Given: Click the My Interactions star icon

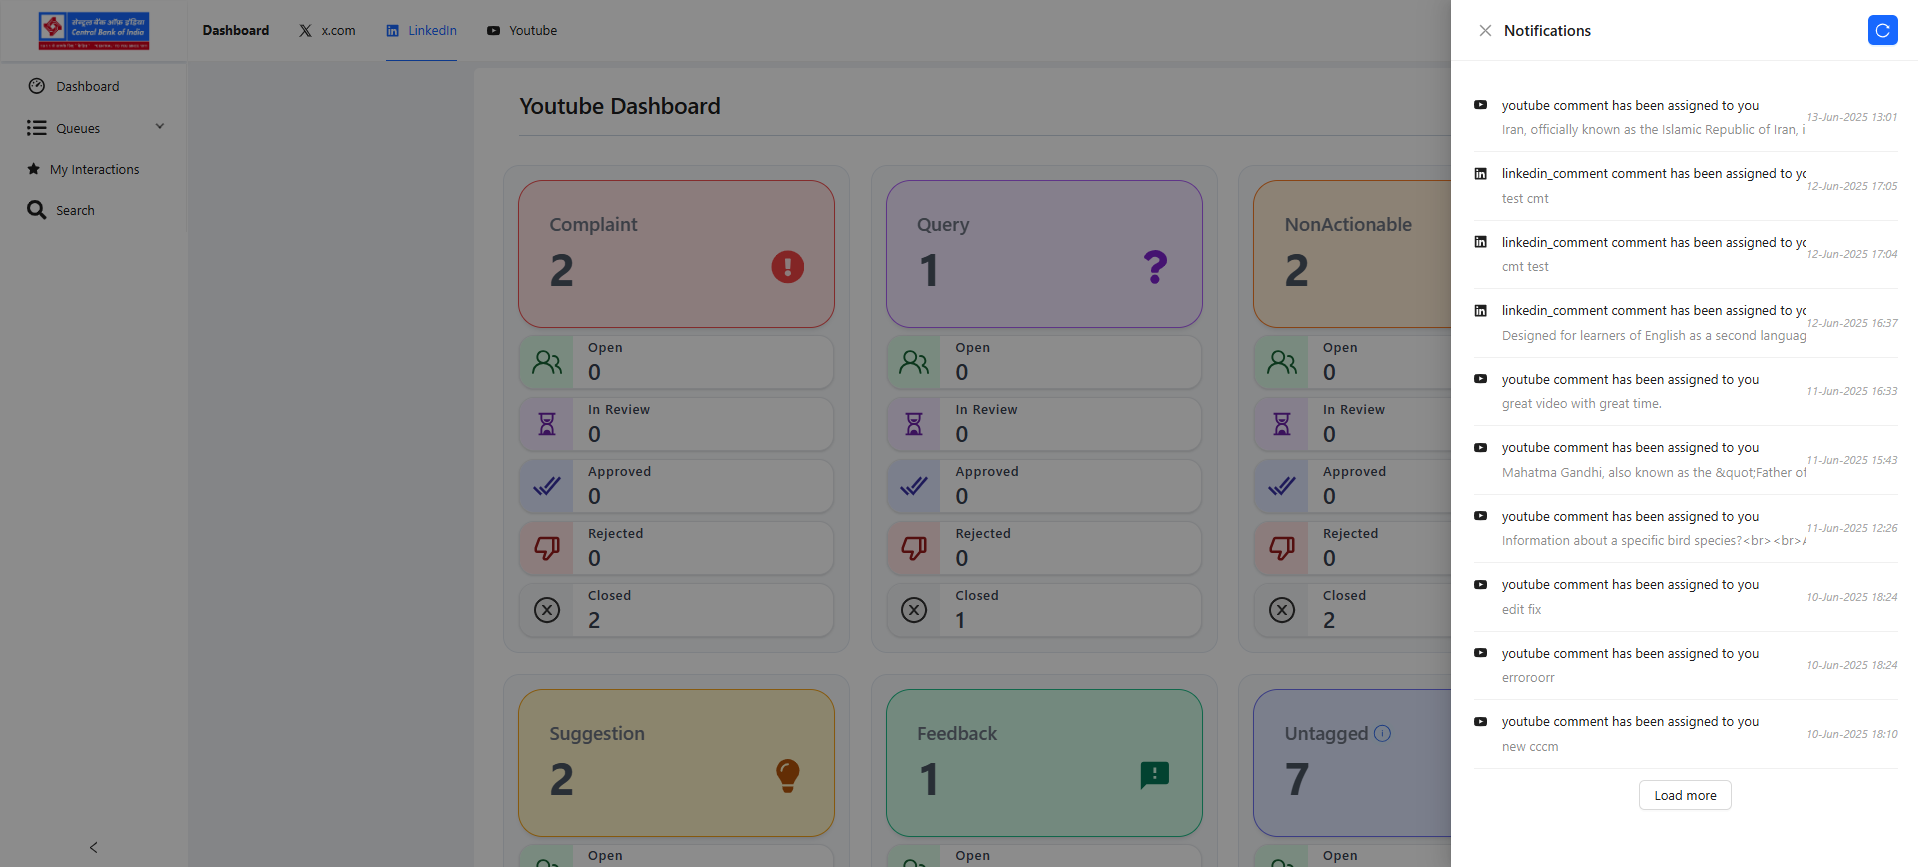Looking at the screenshot, I should pyautogui.click(x=34, y=169).
